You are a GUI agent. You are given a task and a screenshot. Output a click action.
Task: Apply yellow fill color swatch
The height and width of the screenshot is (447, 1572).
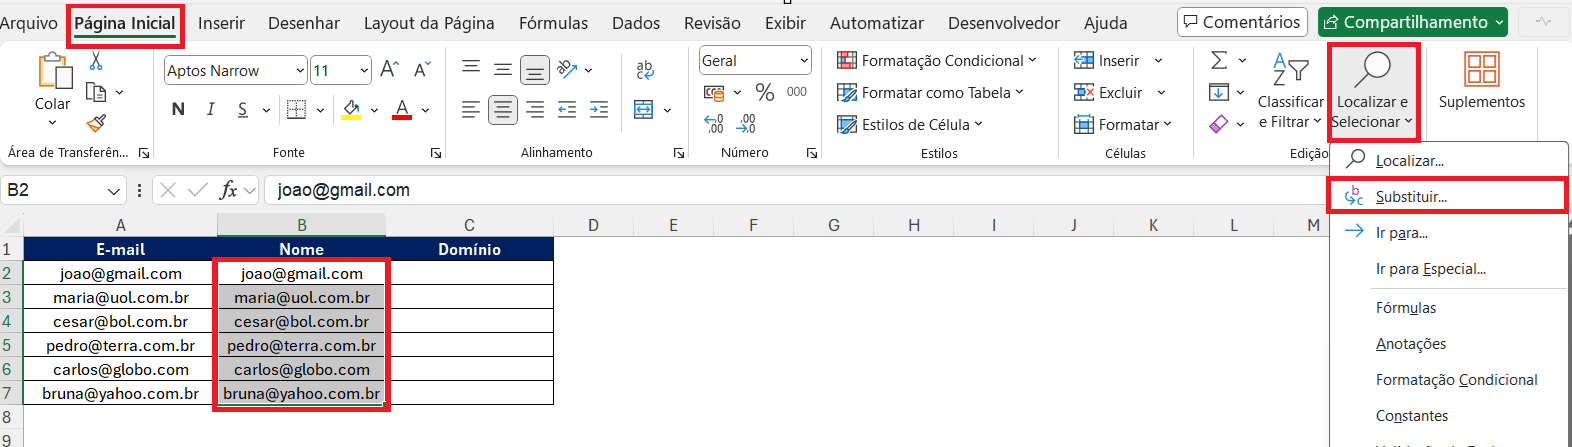click(351, 110)
